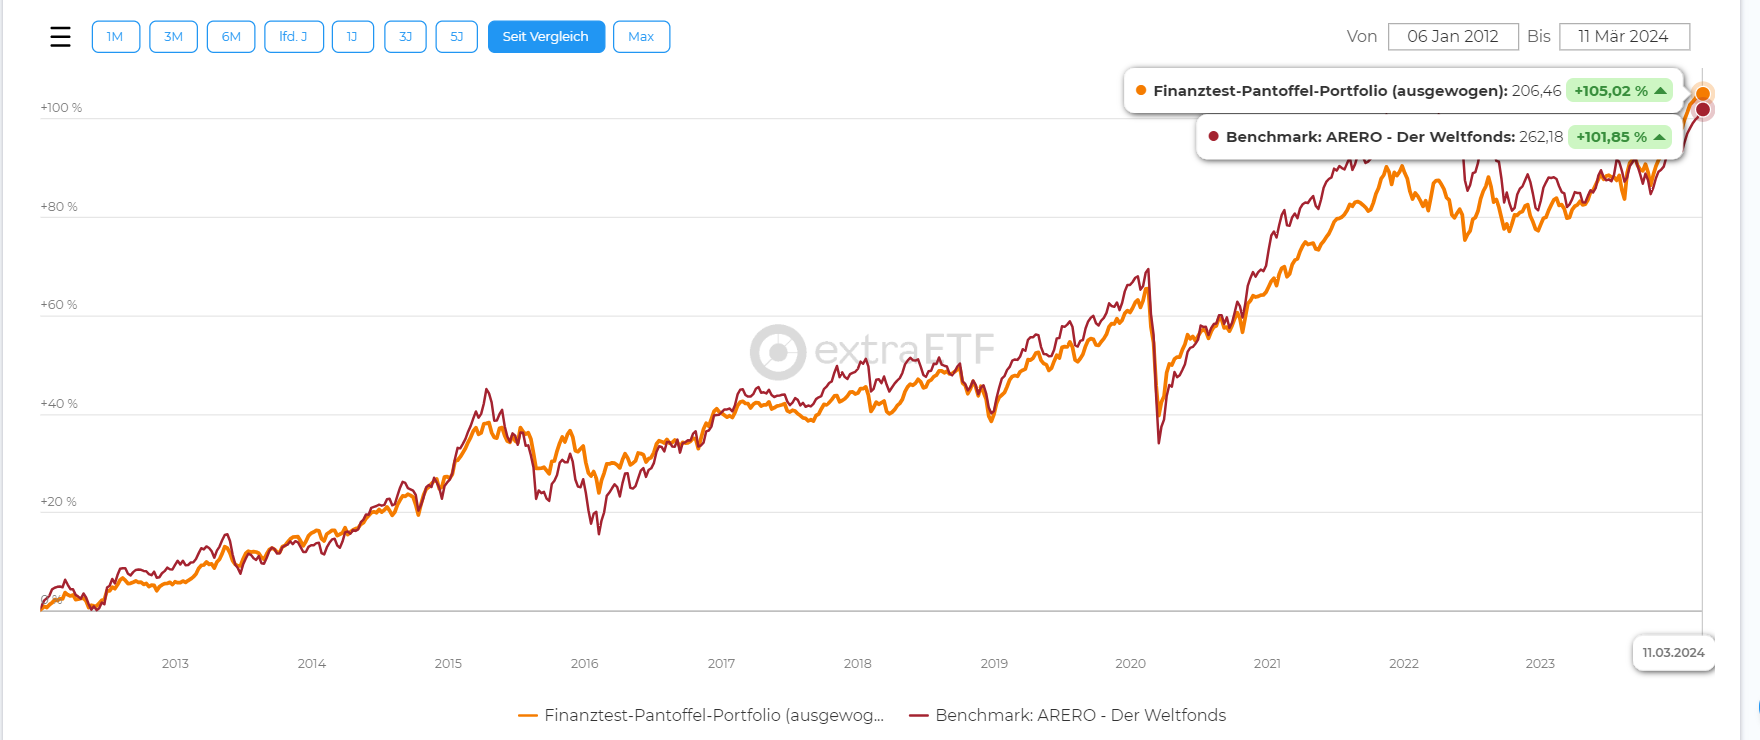Select the 1J time range
1760x740 pixels.
point(352,37)
